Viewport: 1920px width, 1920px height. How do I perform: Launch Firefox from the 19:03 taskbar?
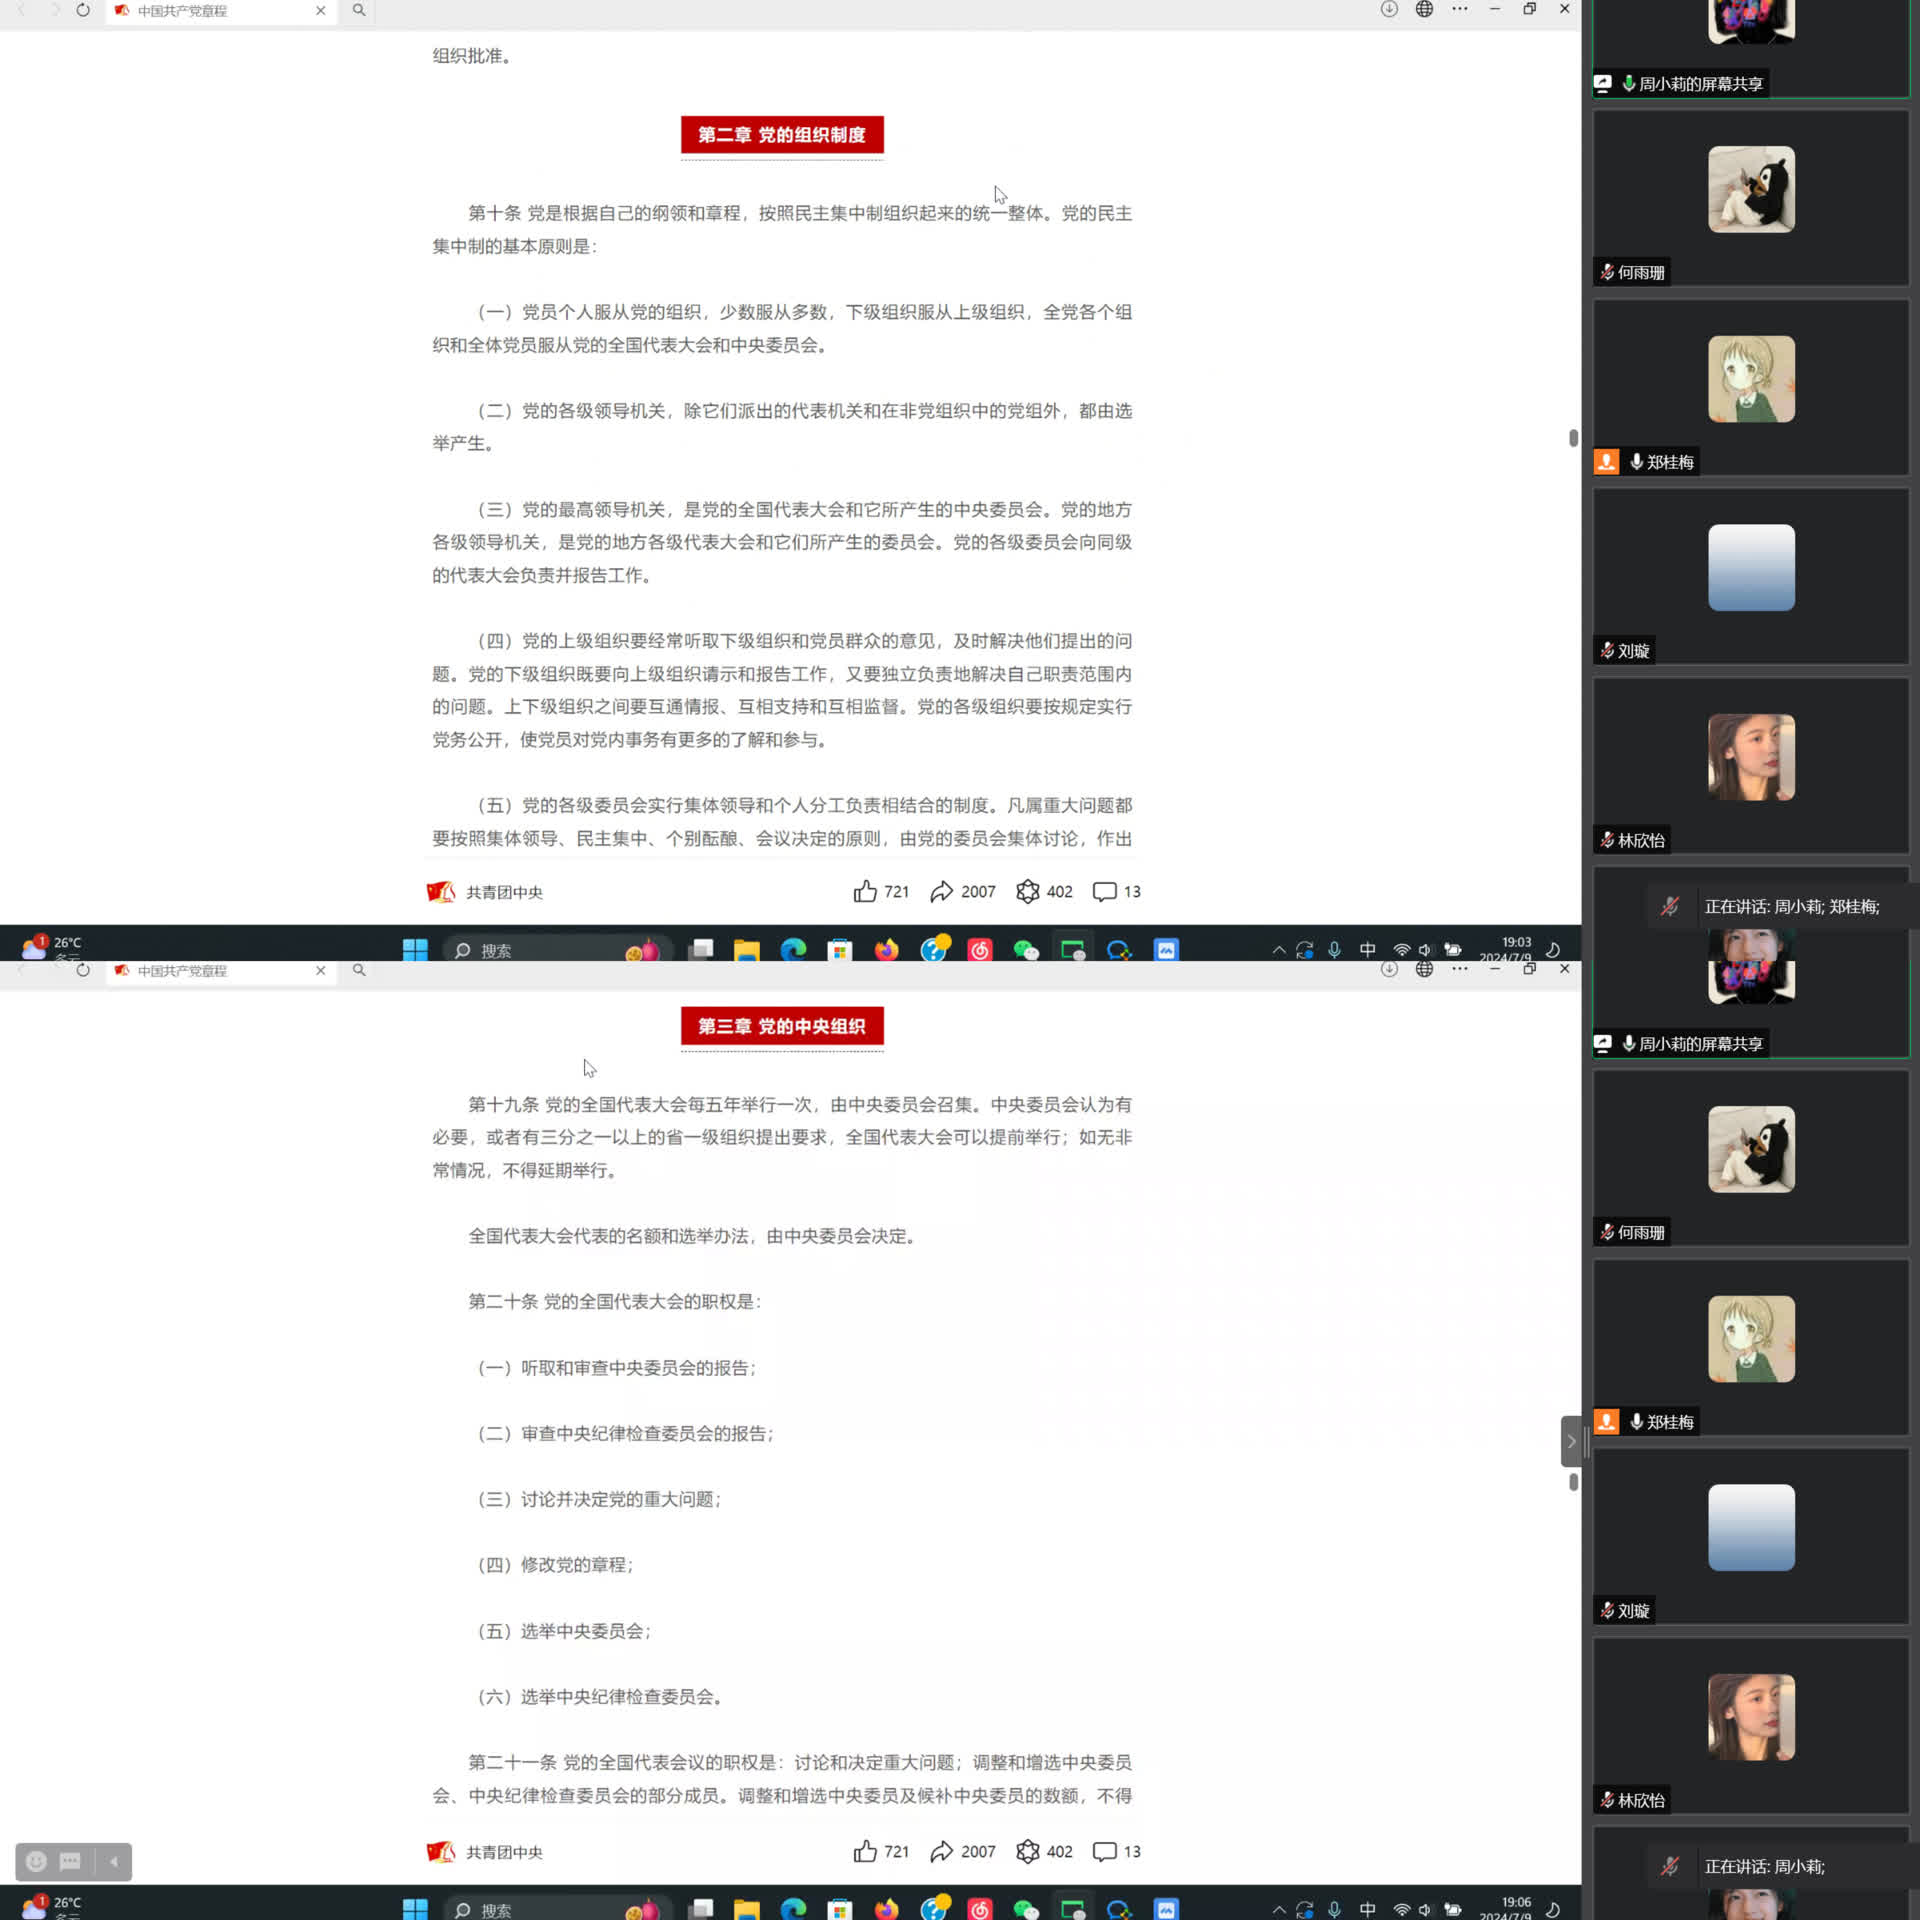click(886, 950)
